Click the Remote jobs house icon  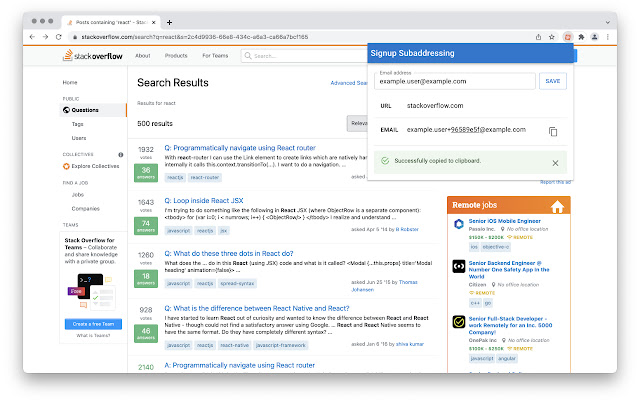557,207
